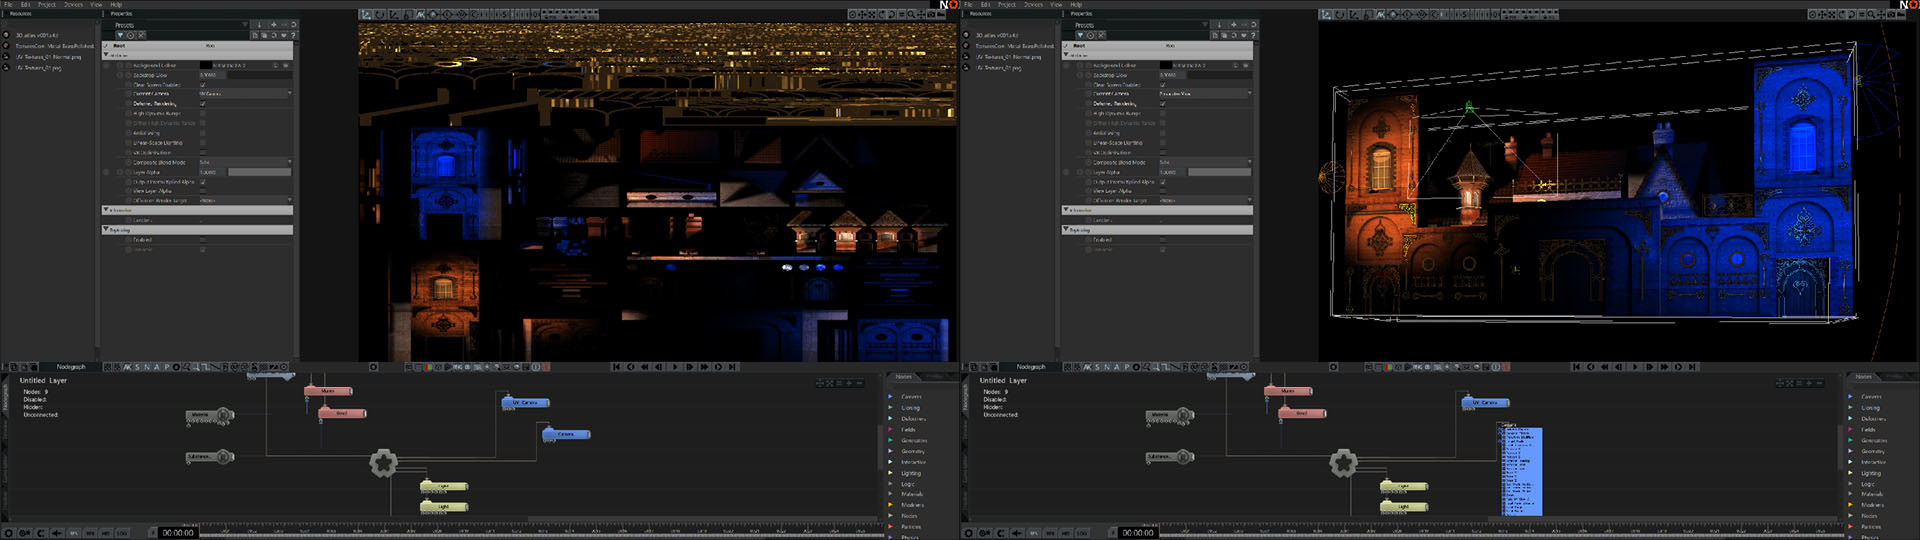This screenshot has height=540, width=1920.
Task: Select the blue Camera node in left nodegraph
Action: tap(566, 434)
